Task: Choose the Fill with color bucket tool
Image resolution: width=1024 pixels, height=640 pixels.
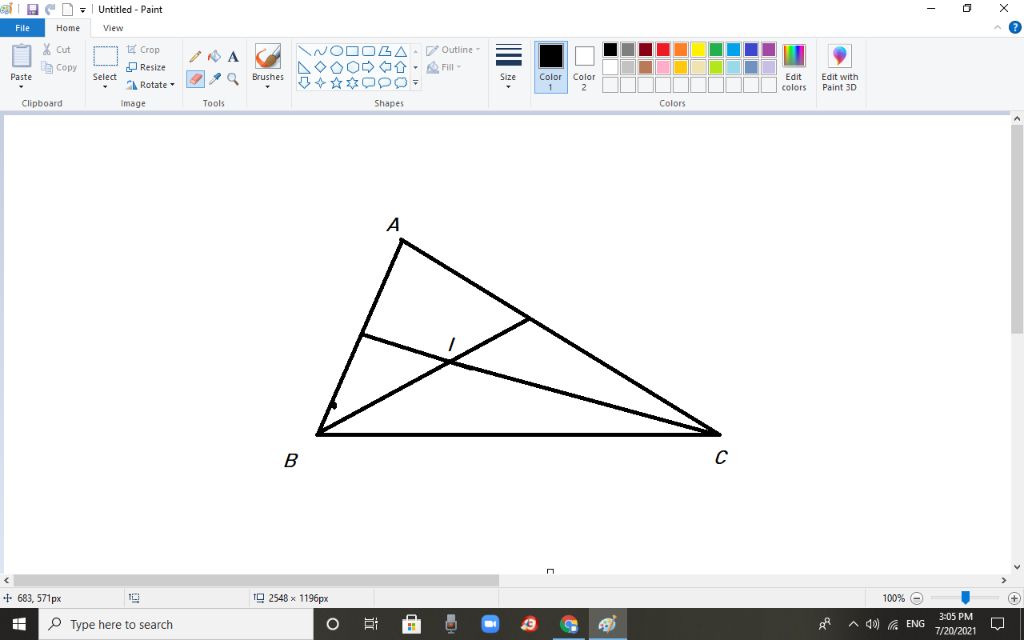Action: click(x=214, y=57)
